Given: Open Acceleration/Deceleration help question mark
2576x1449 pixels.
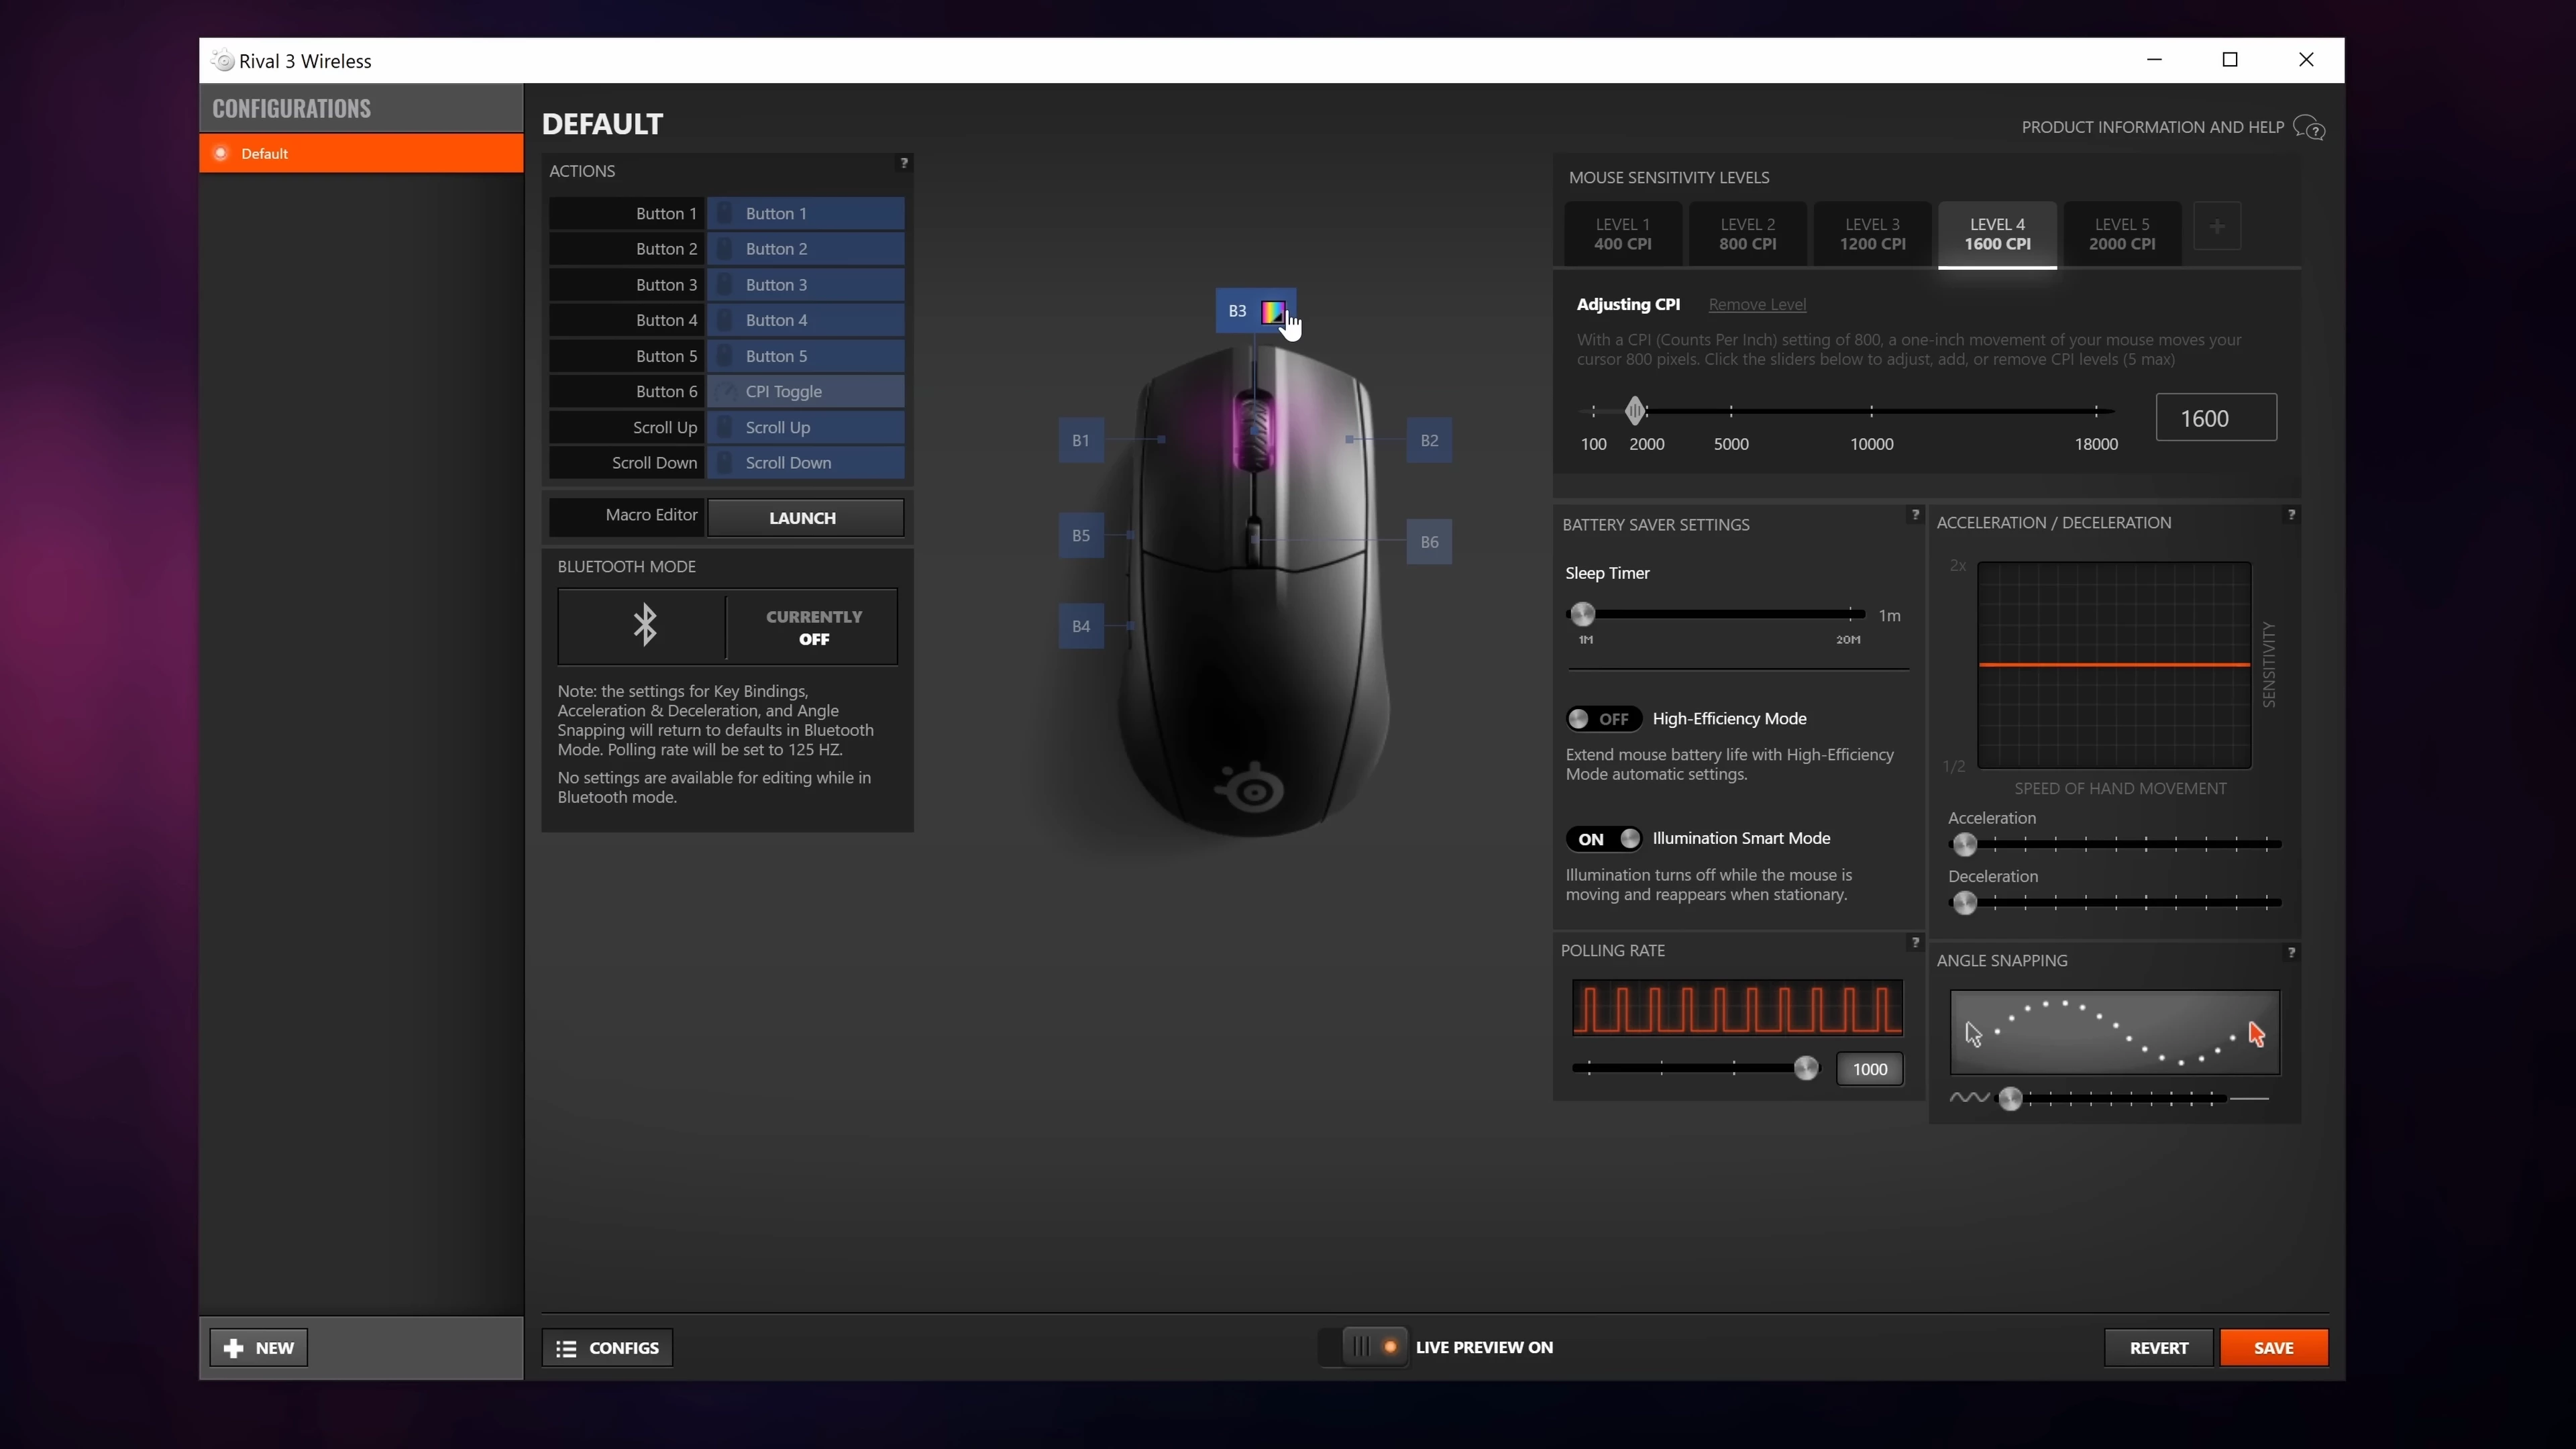Looking at the screenshot, I should [x=2291, y=515].
